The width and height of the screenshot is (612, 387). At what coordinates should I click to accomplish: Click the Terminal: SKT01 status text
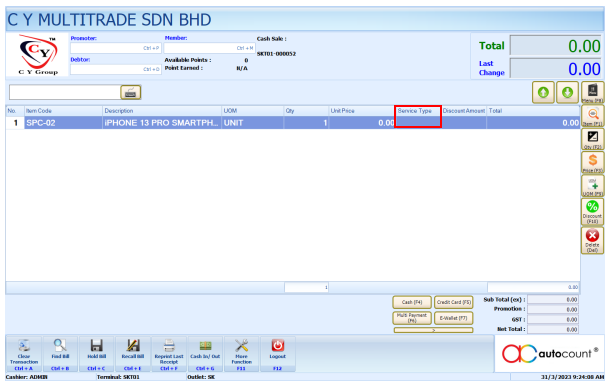point(118,377)
